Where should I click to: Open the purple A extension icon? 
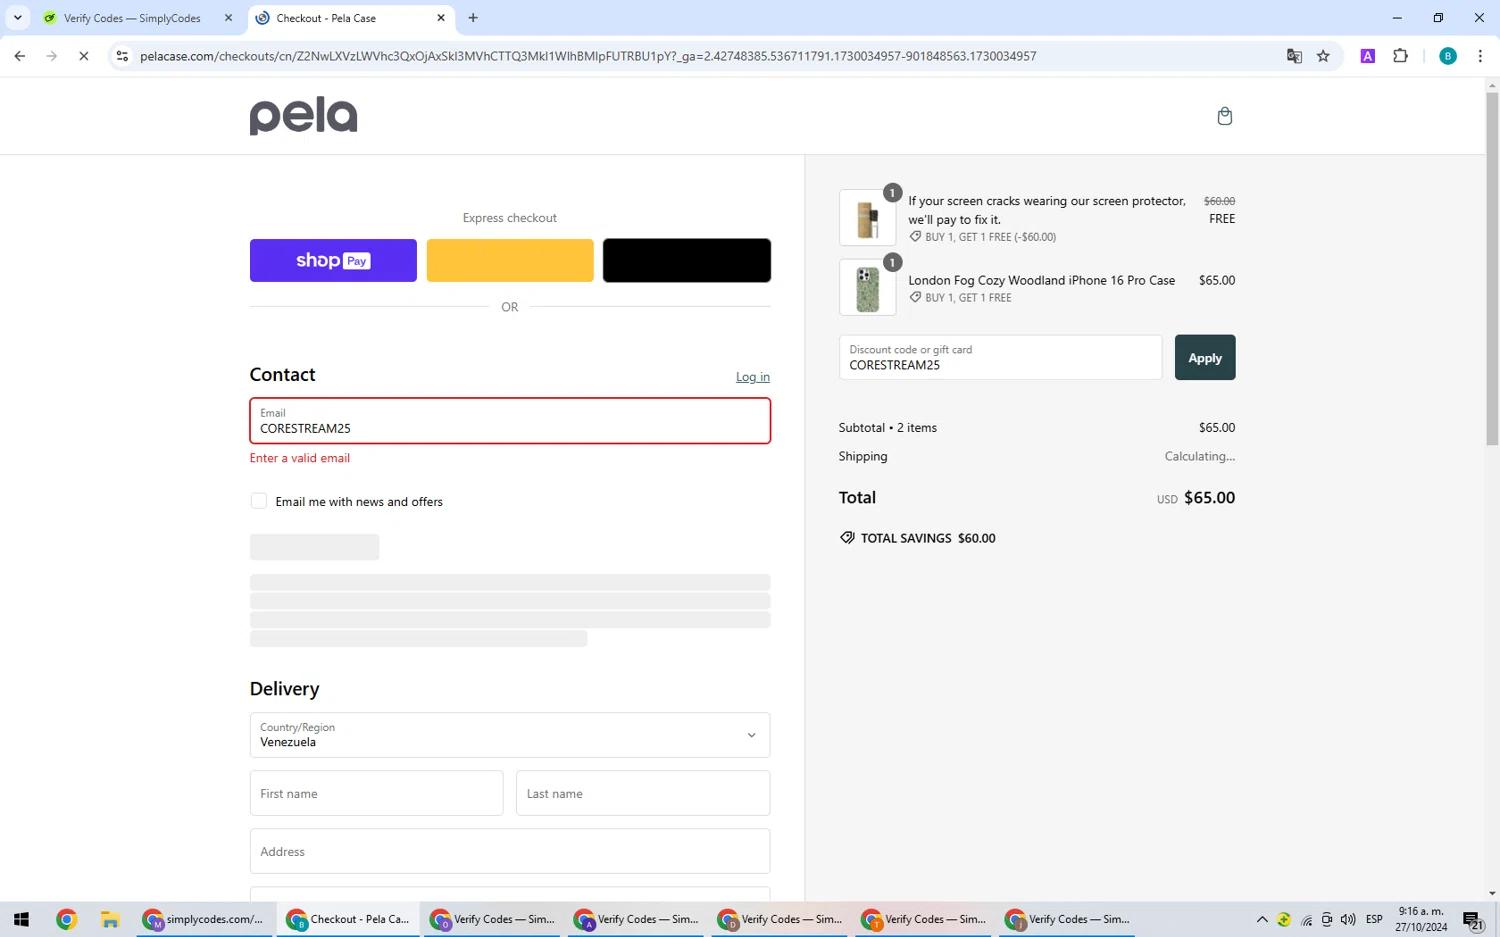(1368, 56)
